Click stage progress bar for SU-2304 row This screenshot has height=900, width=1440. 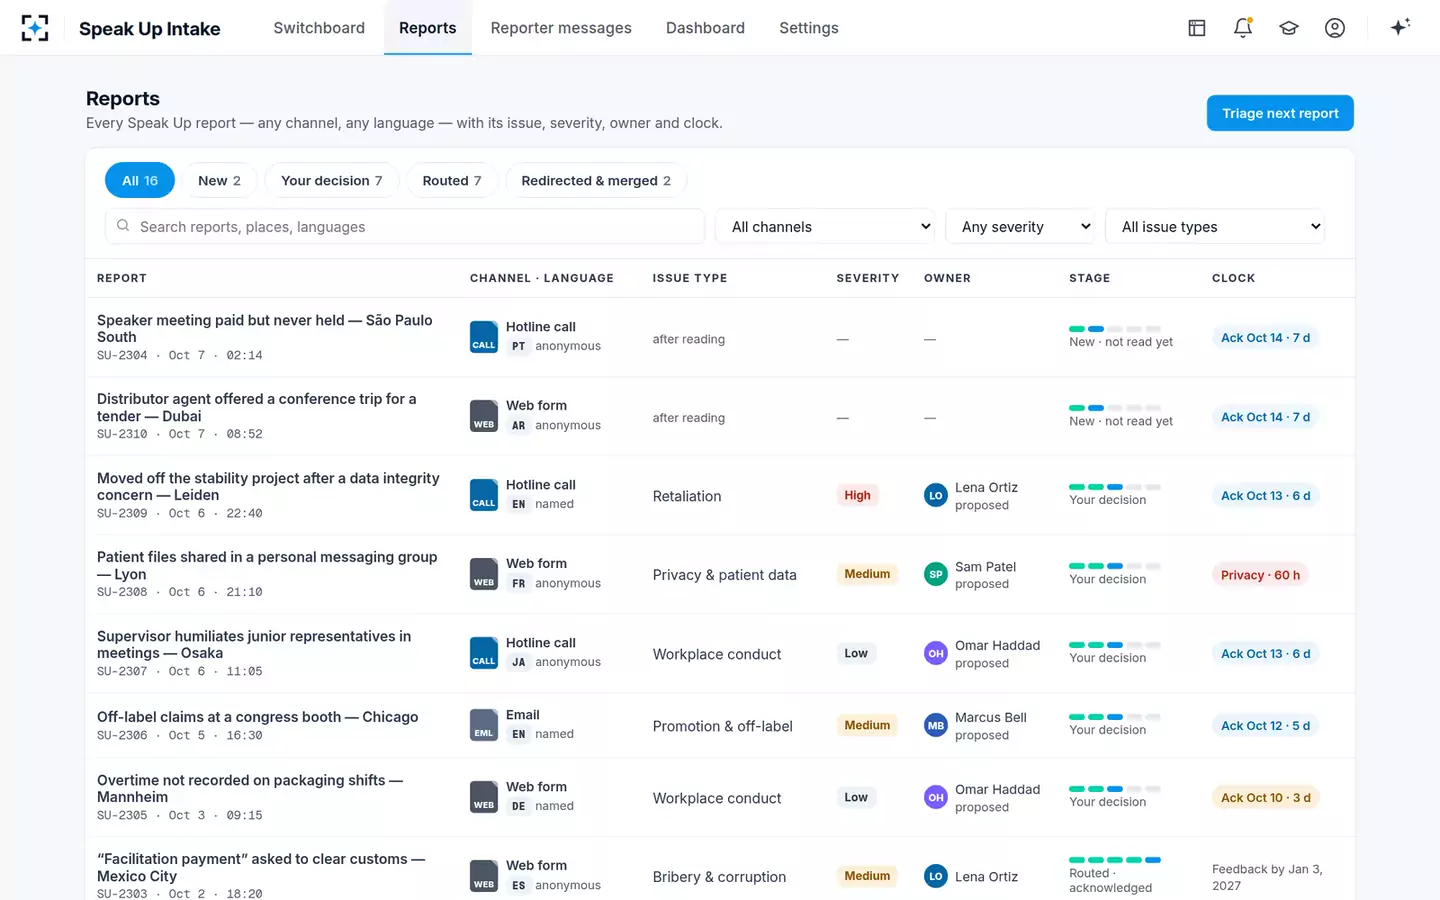tap(1115, 329)
